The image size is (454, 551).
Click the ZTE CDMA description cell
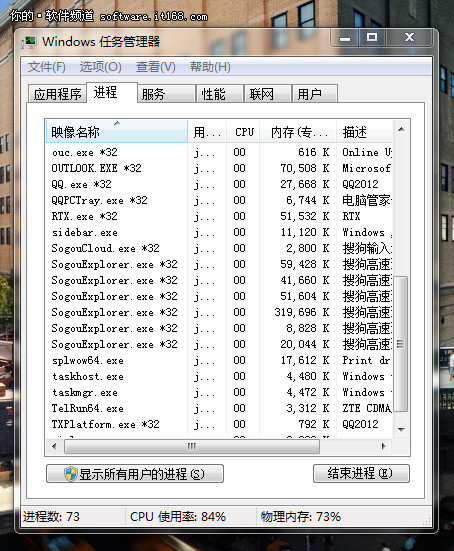[367, 408]
